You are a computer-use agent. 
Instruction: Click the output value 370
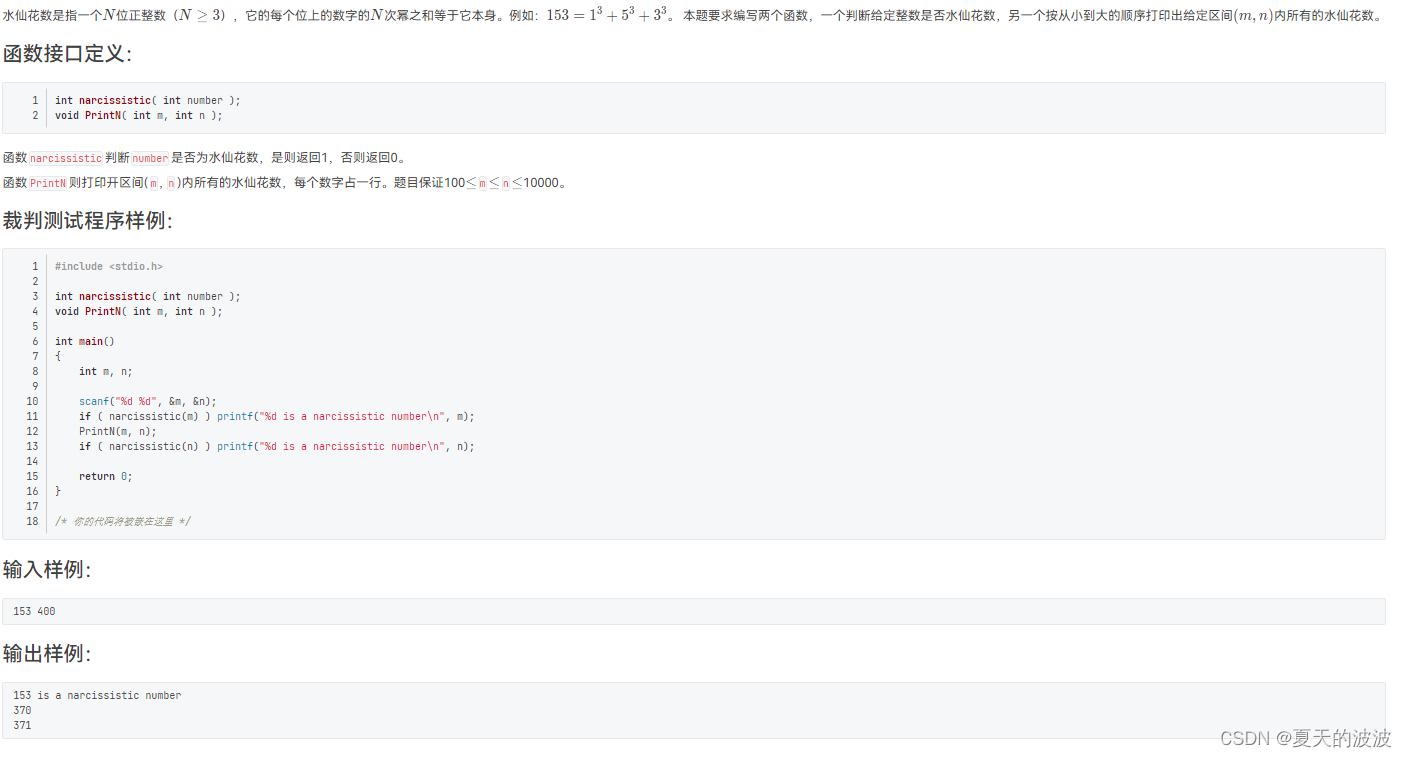[22, 710]
